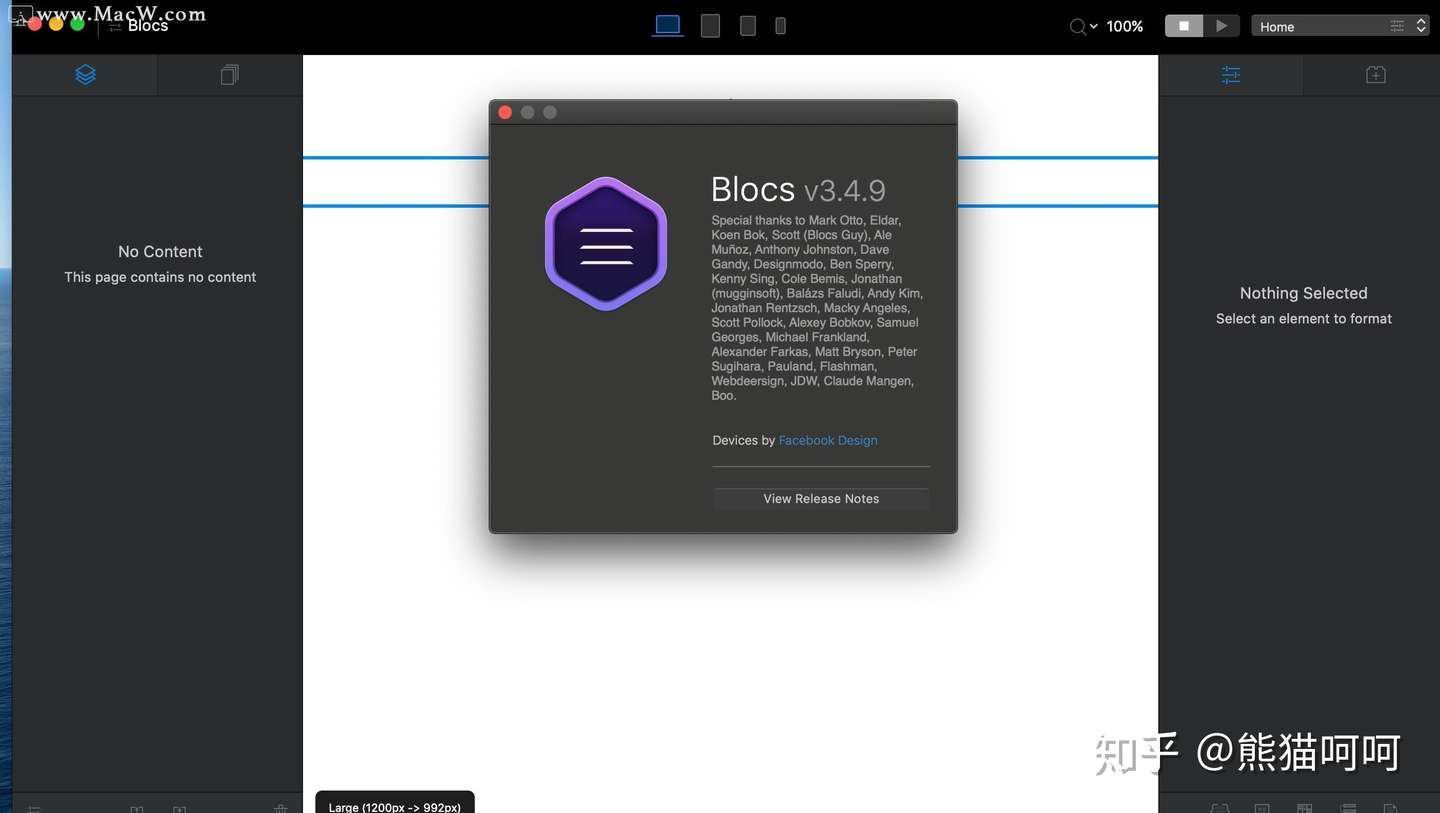Click the Blocs hexagon app logo

[x=606, y=244]
